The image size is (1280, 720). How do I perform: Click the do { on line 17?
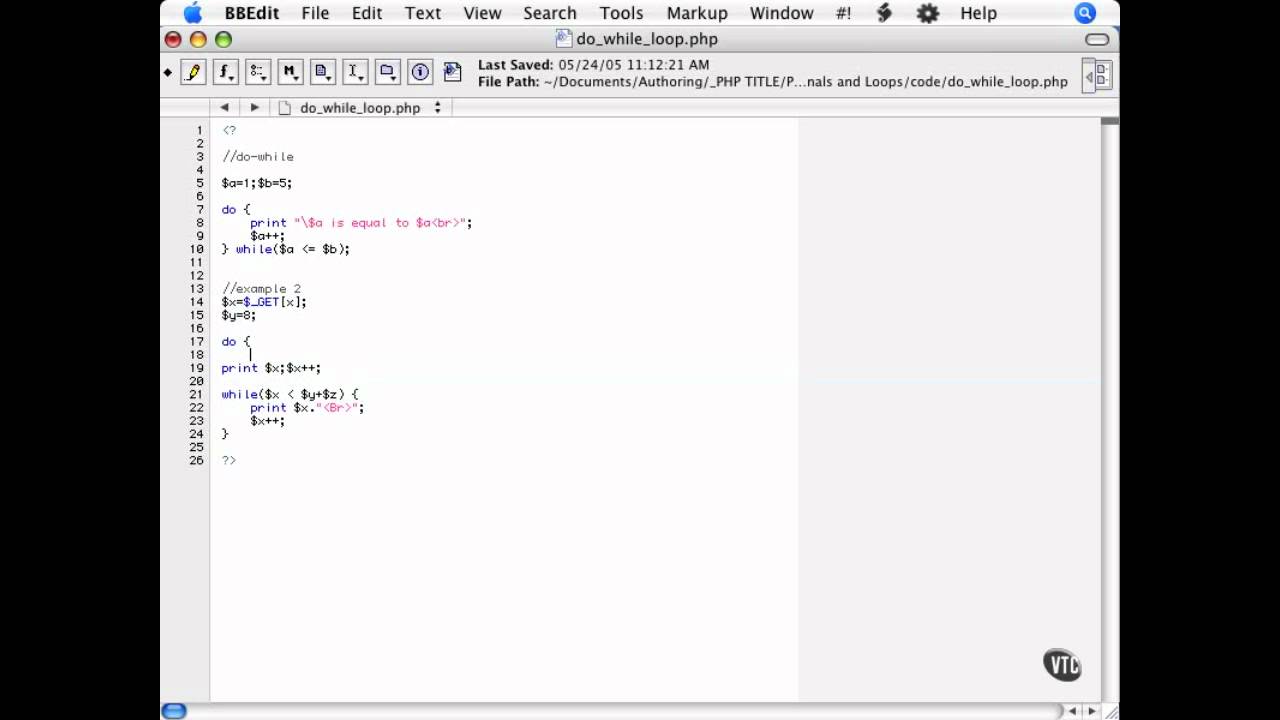[236, 341]
